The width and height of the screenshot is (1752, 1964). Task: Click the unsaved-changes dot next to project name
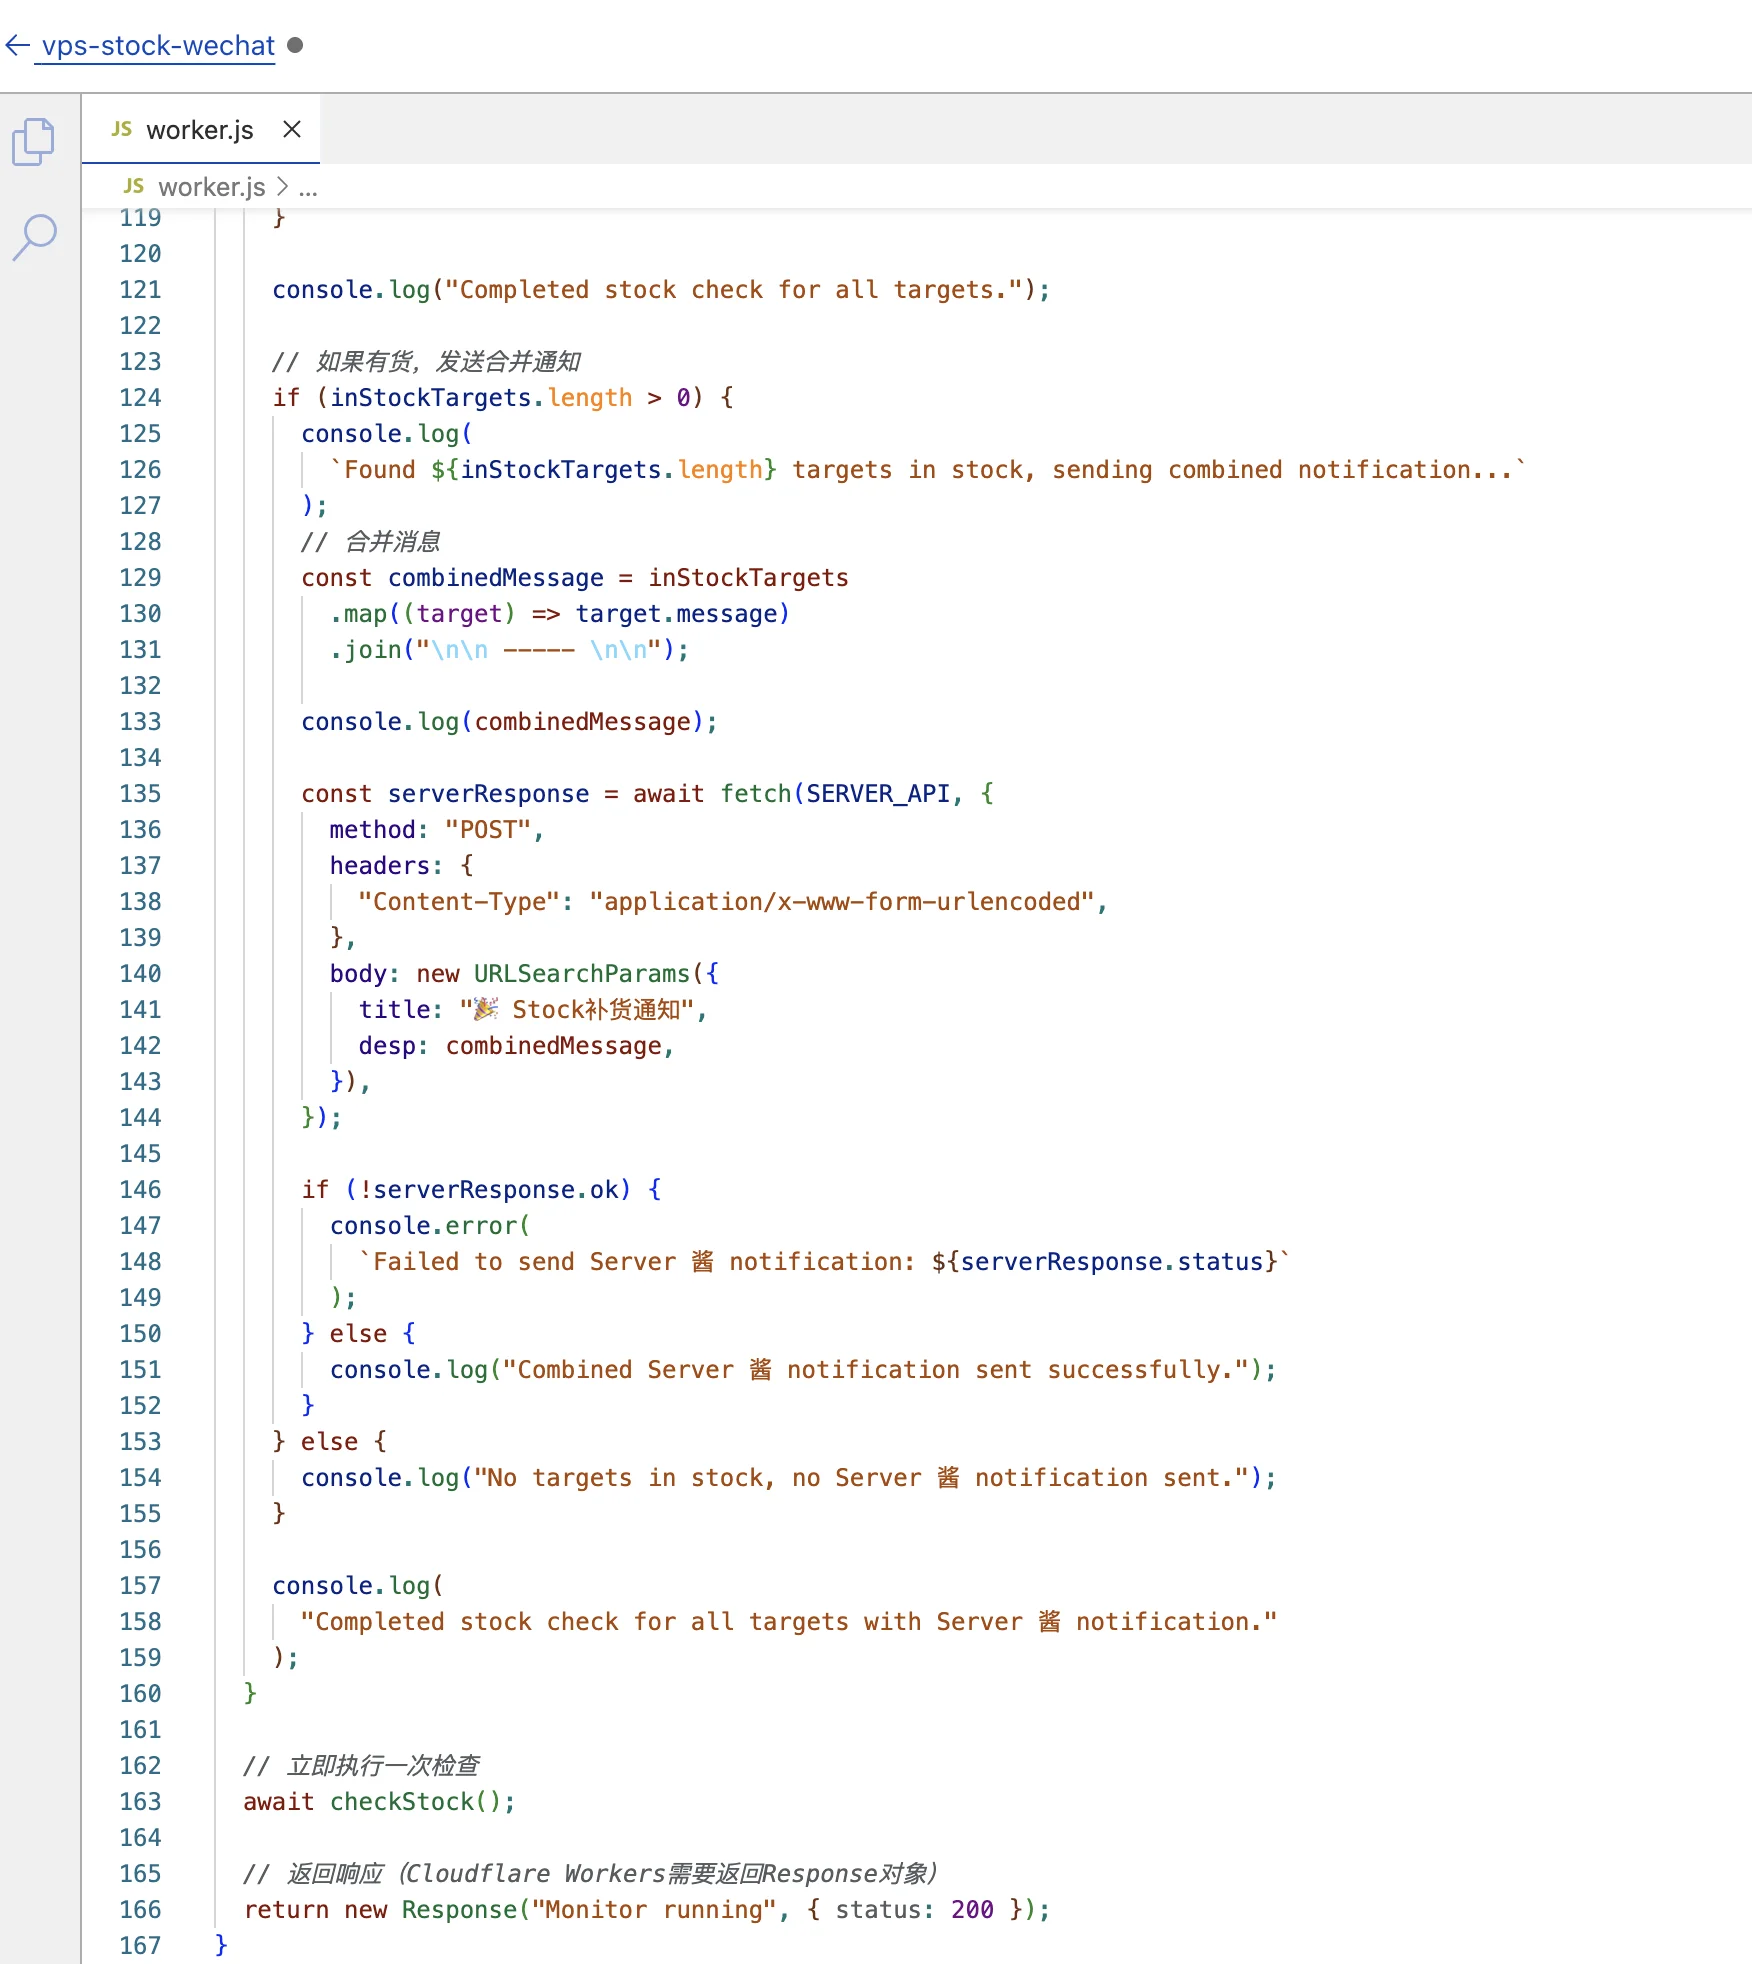(x=295, y=46)
